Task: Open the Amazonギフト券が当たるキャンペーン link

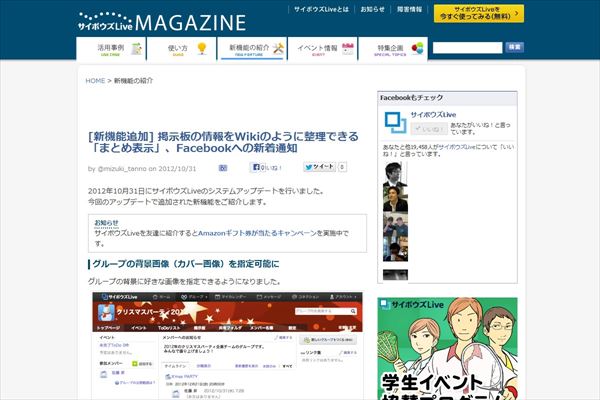Action: (257, 233)
